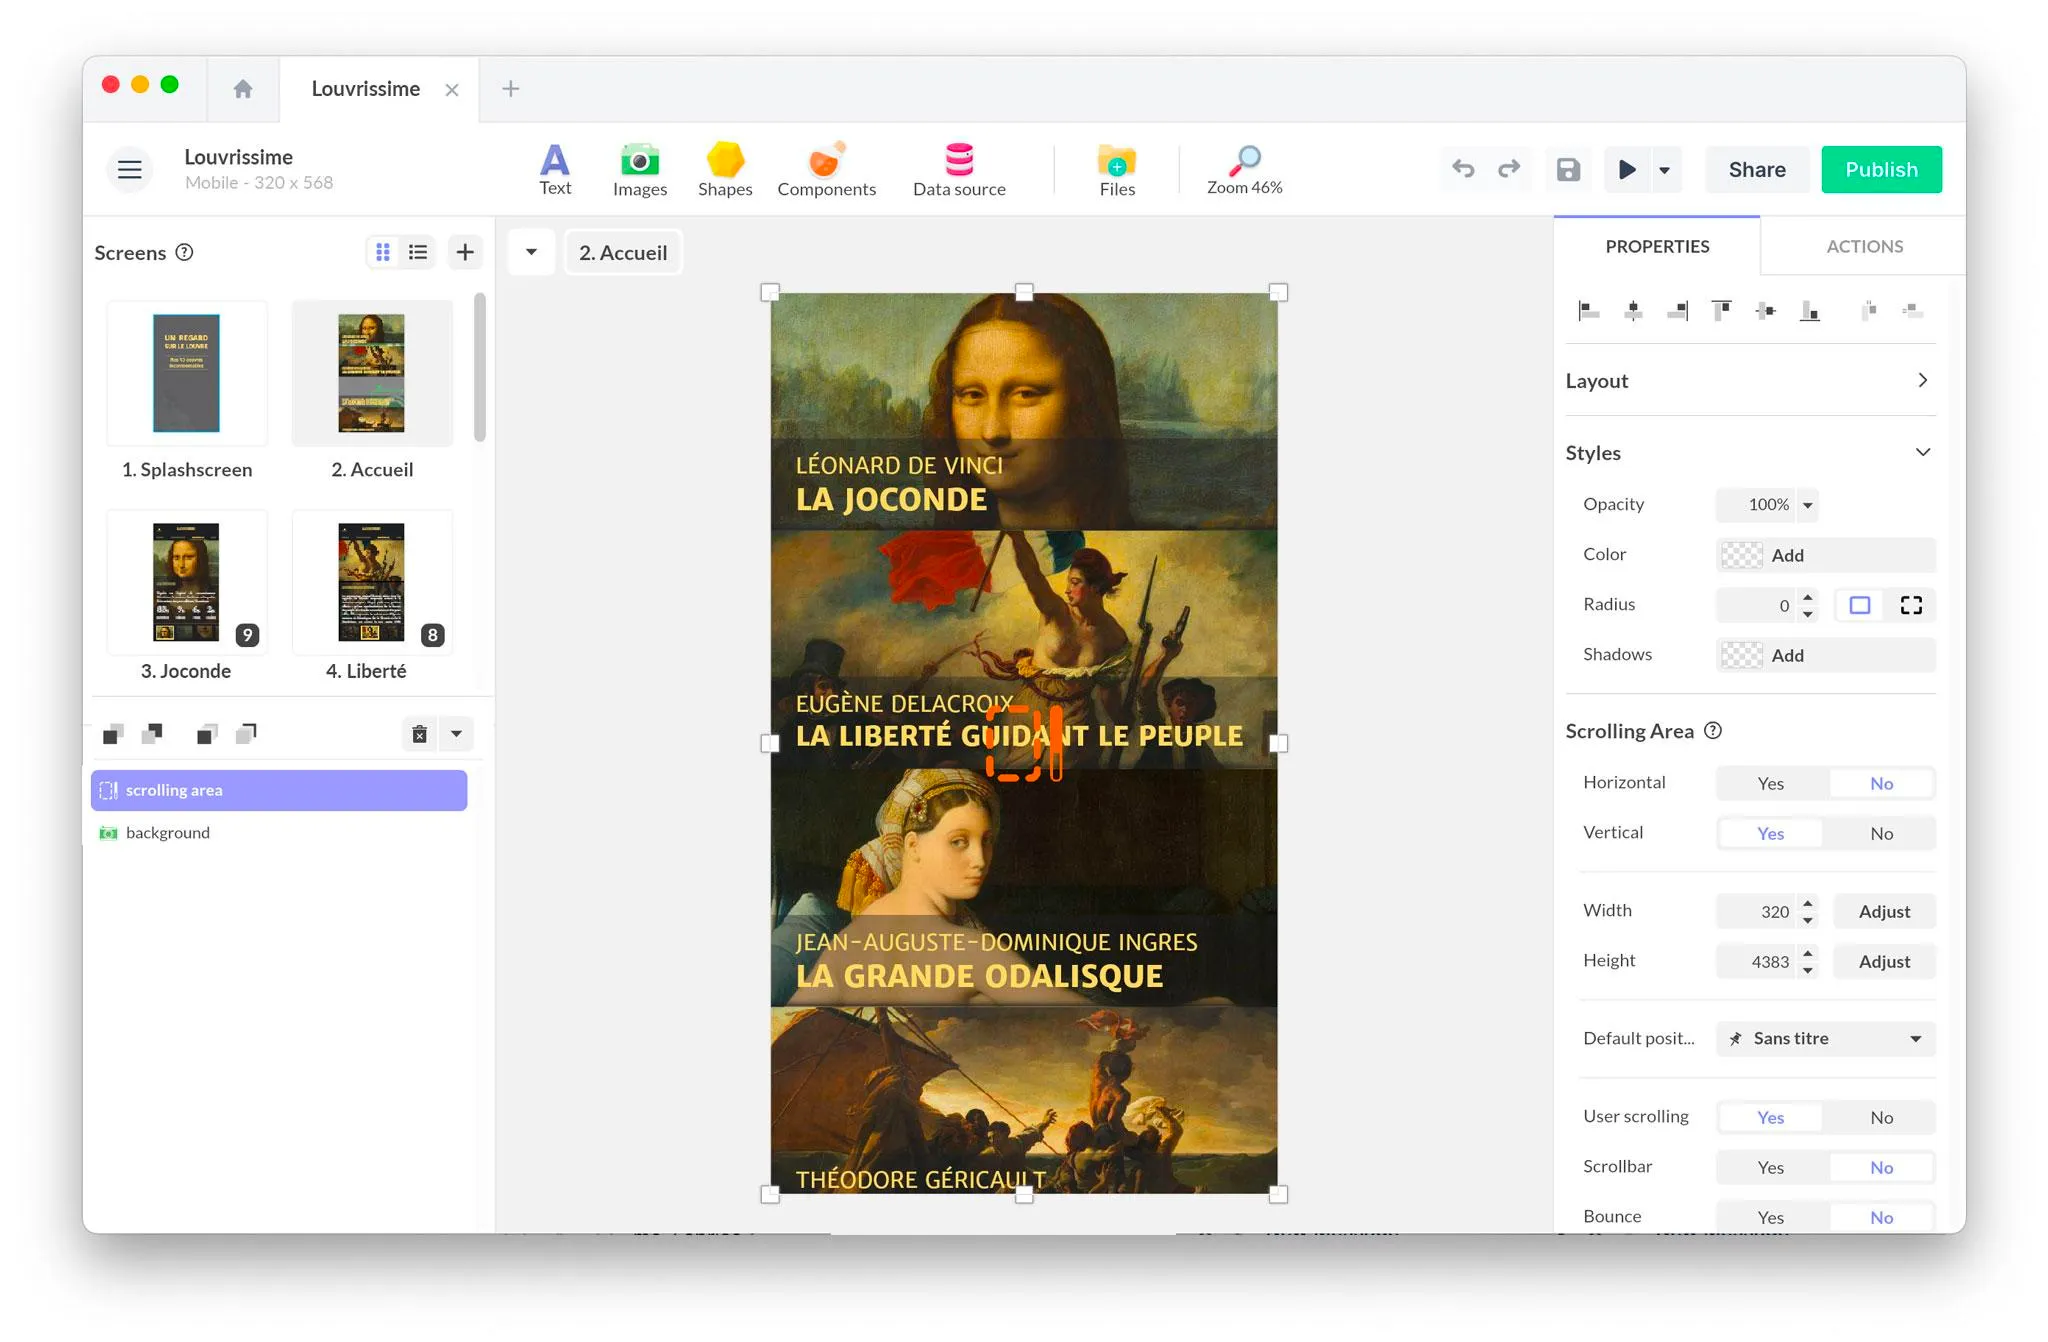Open the Default position dropdown

point(1825,1038)
